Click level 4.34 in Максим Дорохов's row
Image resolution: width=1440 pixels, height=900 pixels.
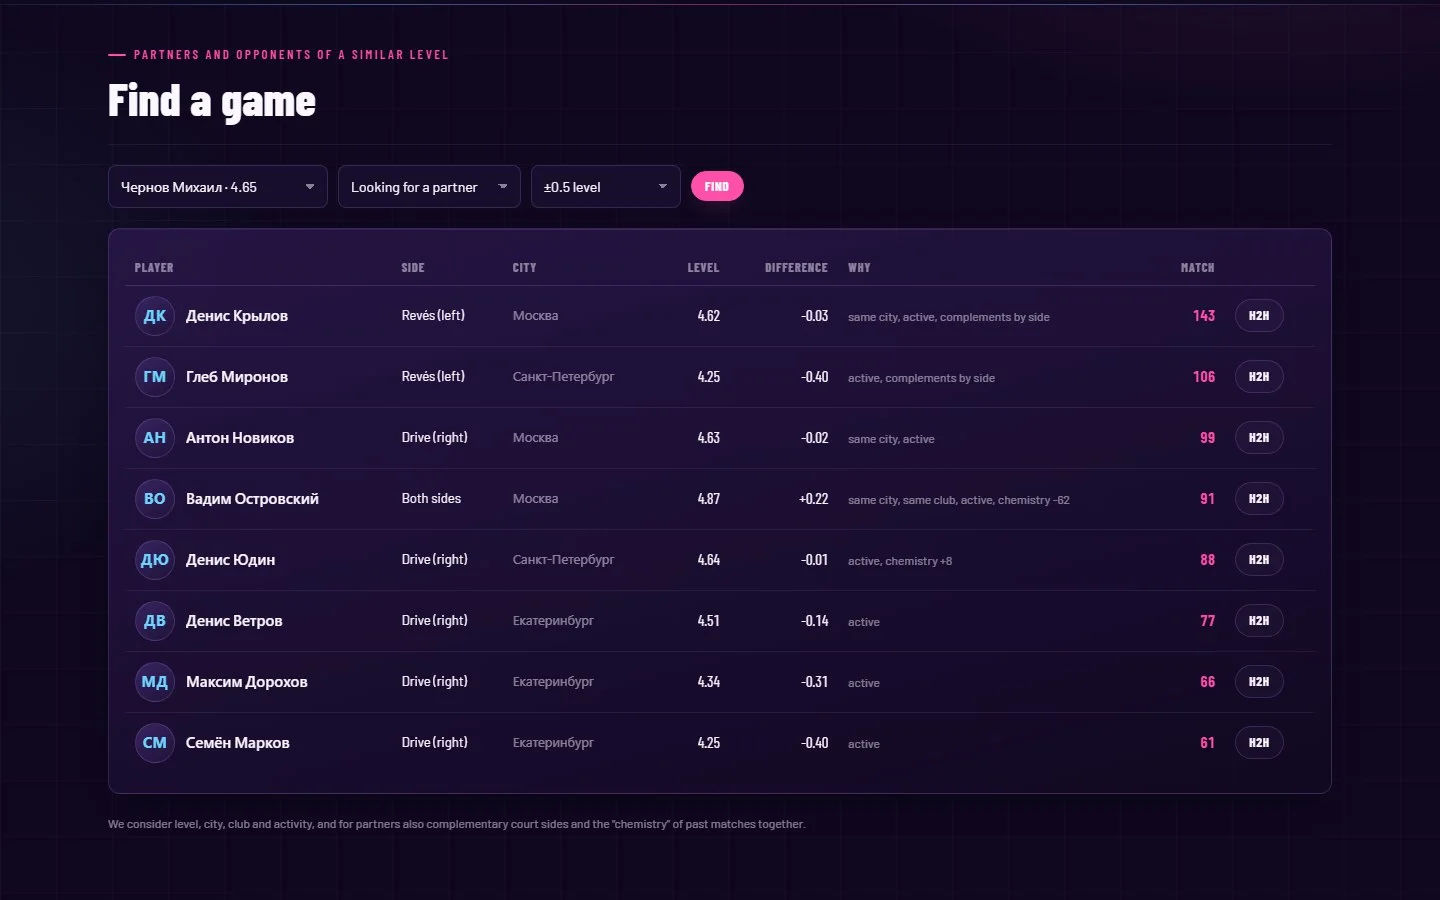(x=709, y=682)
